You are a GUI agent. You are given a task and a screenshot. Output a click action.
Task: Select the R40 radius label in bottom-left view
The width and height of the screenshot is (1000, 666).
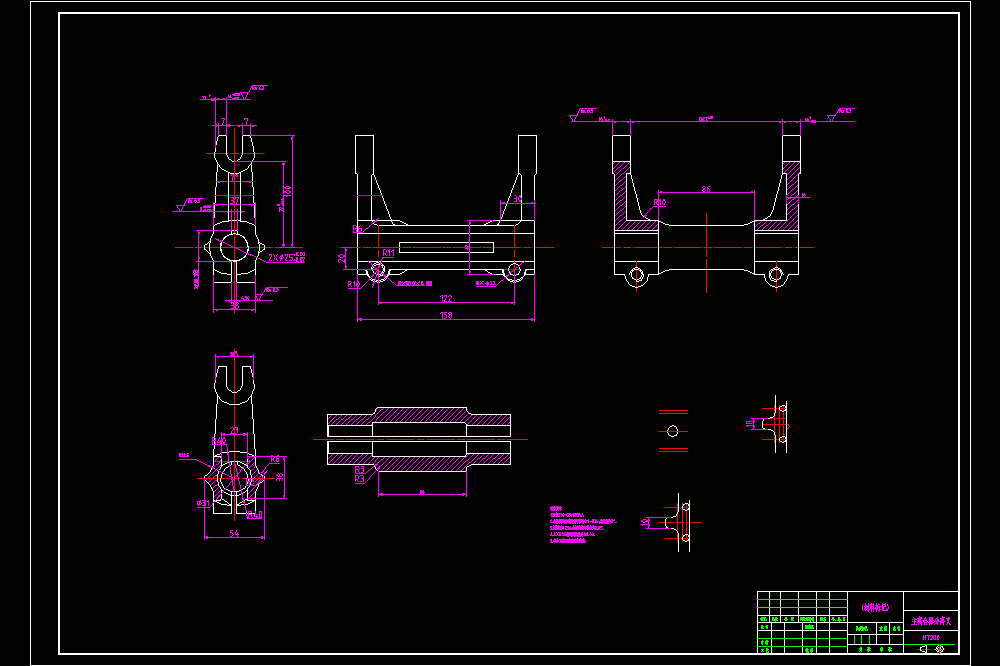(219, 441)
